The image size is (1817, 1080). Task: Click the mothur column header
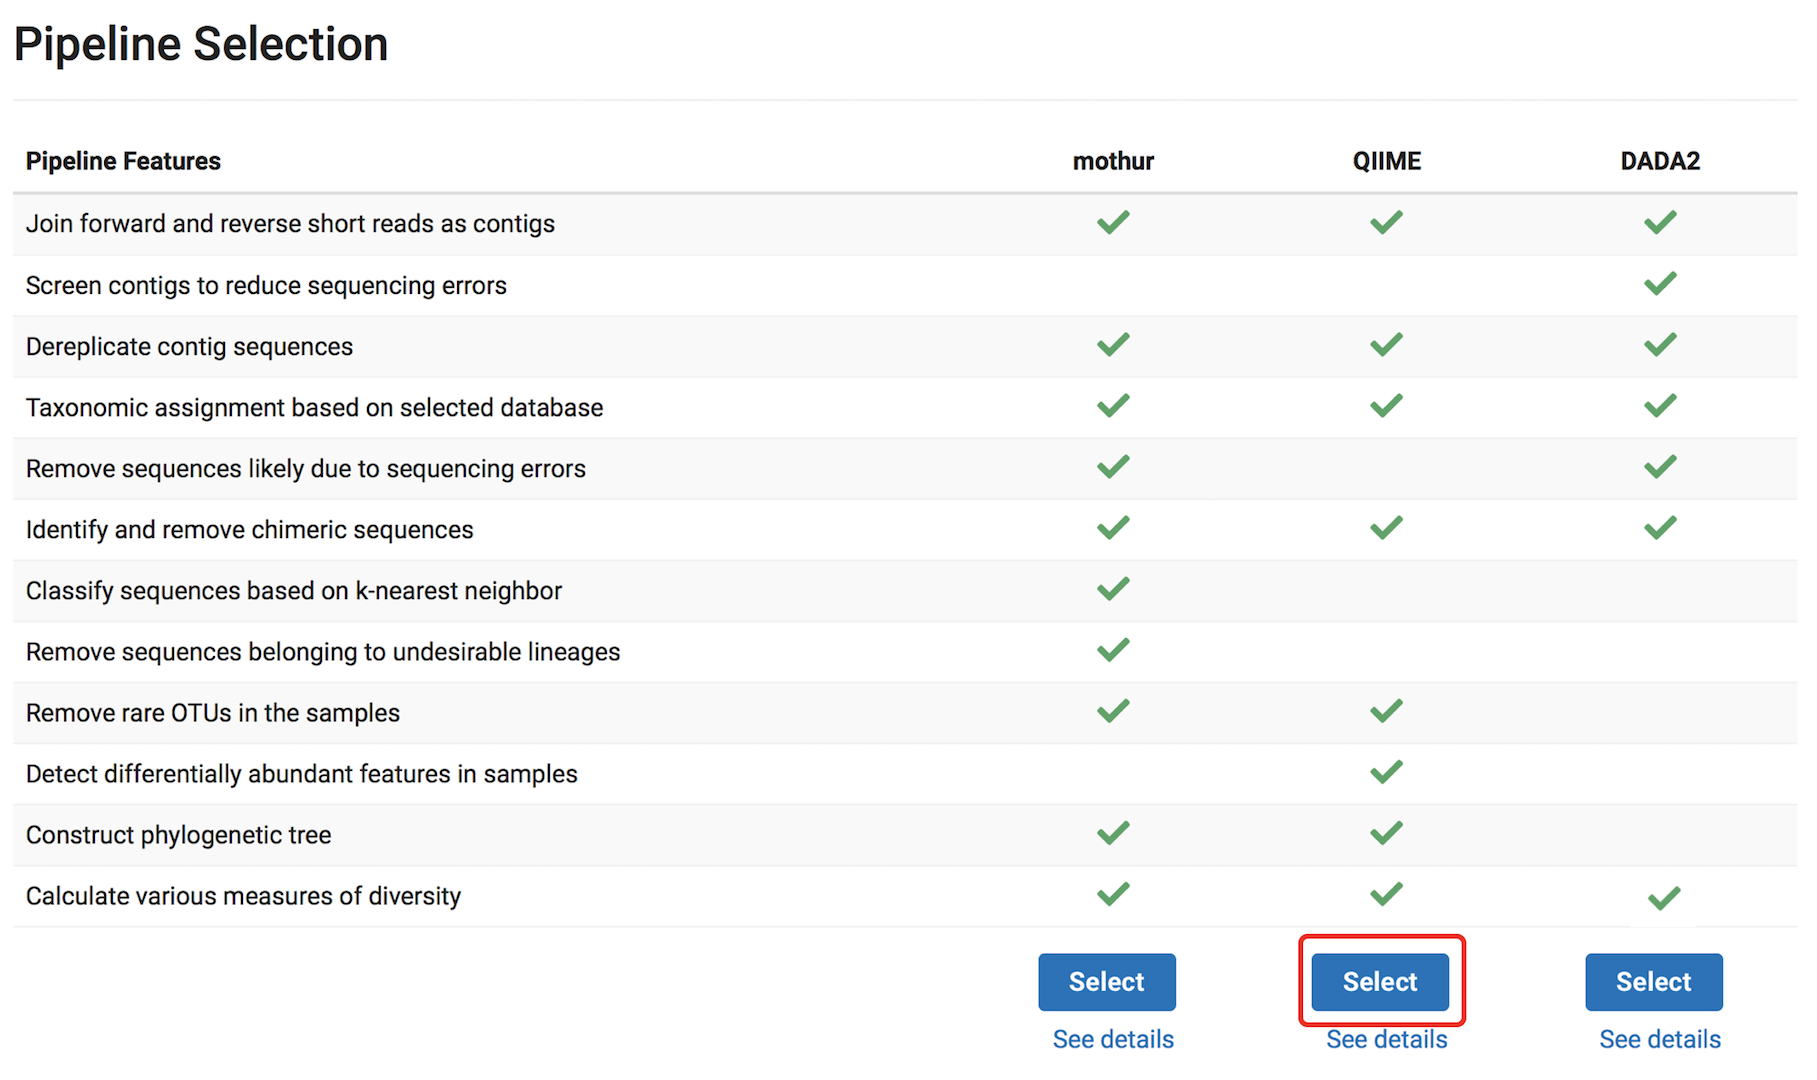tap(1113, 161)
